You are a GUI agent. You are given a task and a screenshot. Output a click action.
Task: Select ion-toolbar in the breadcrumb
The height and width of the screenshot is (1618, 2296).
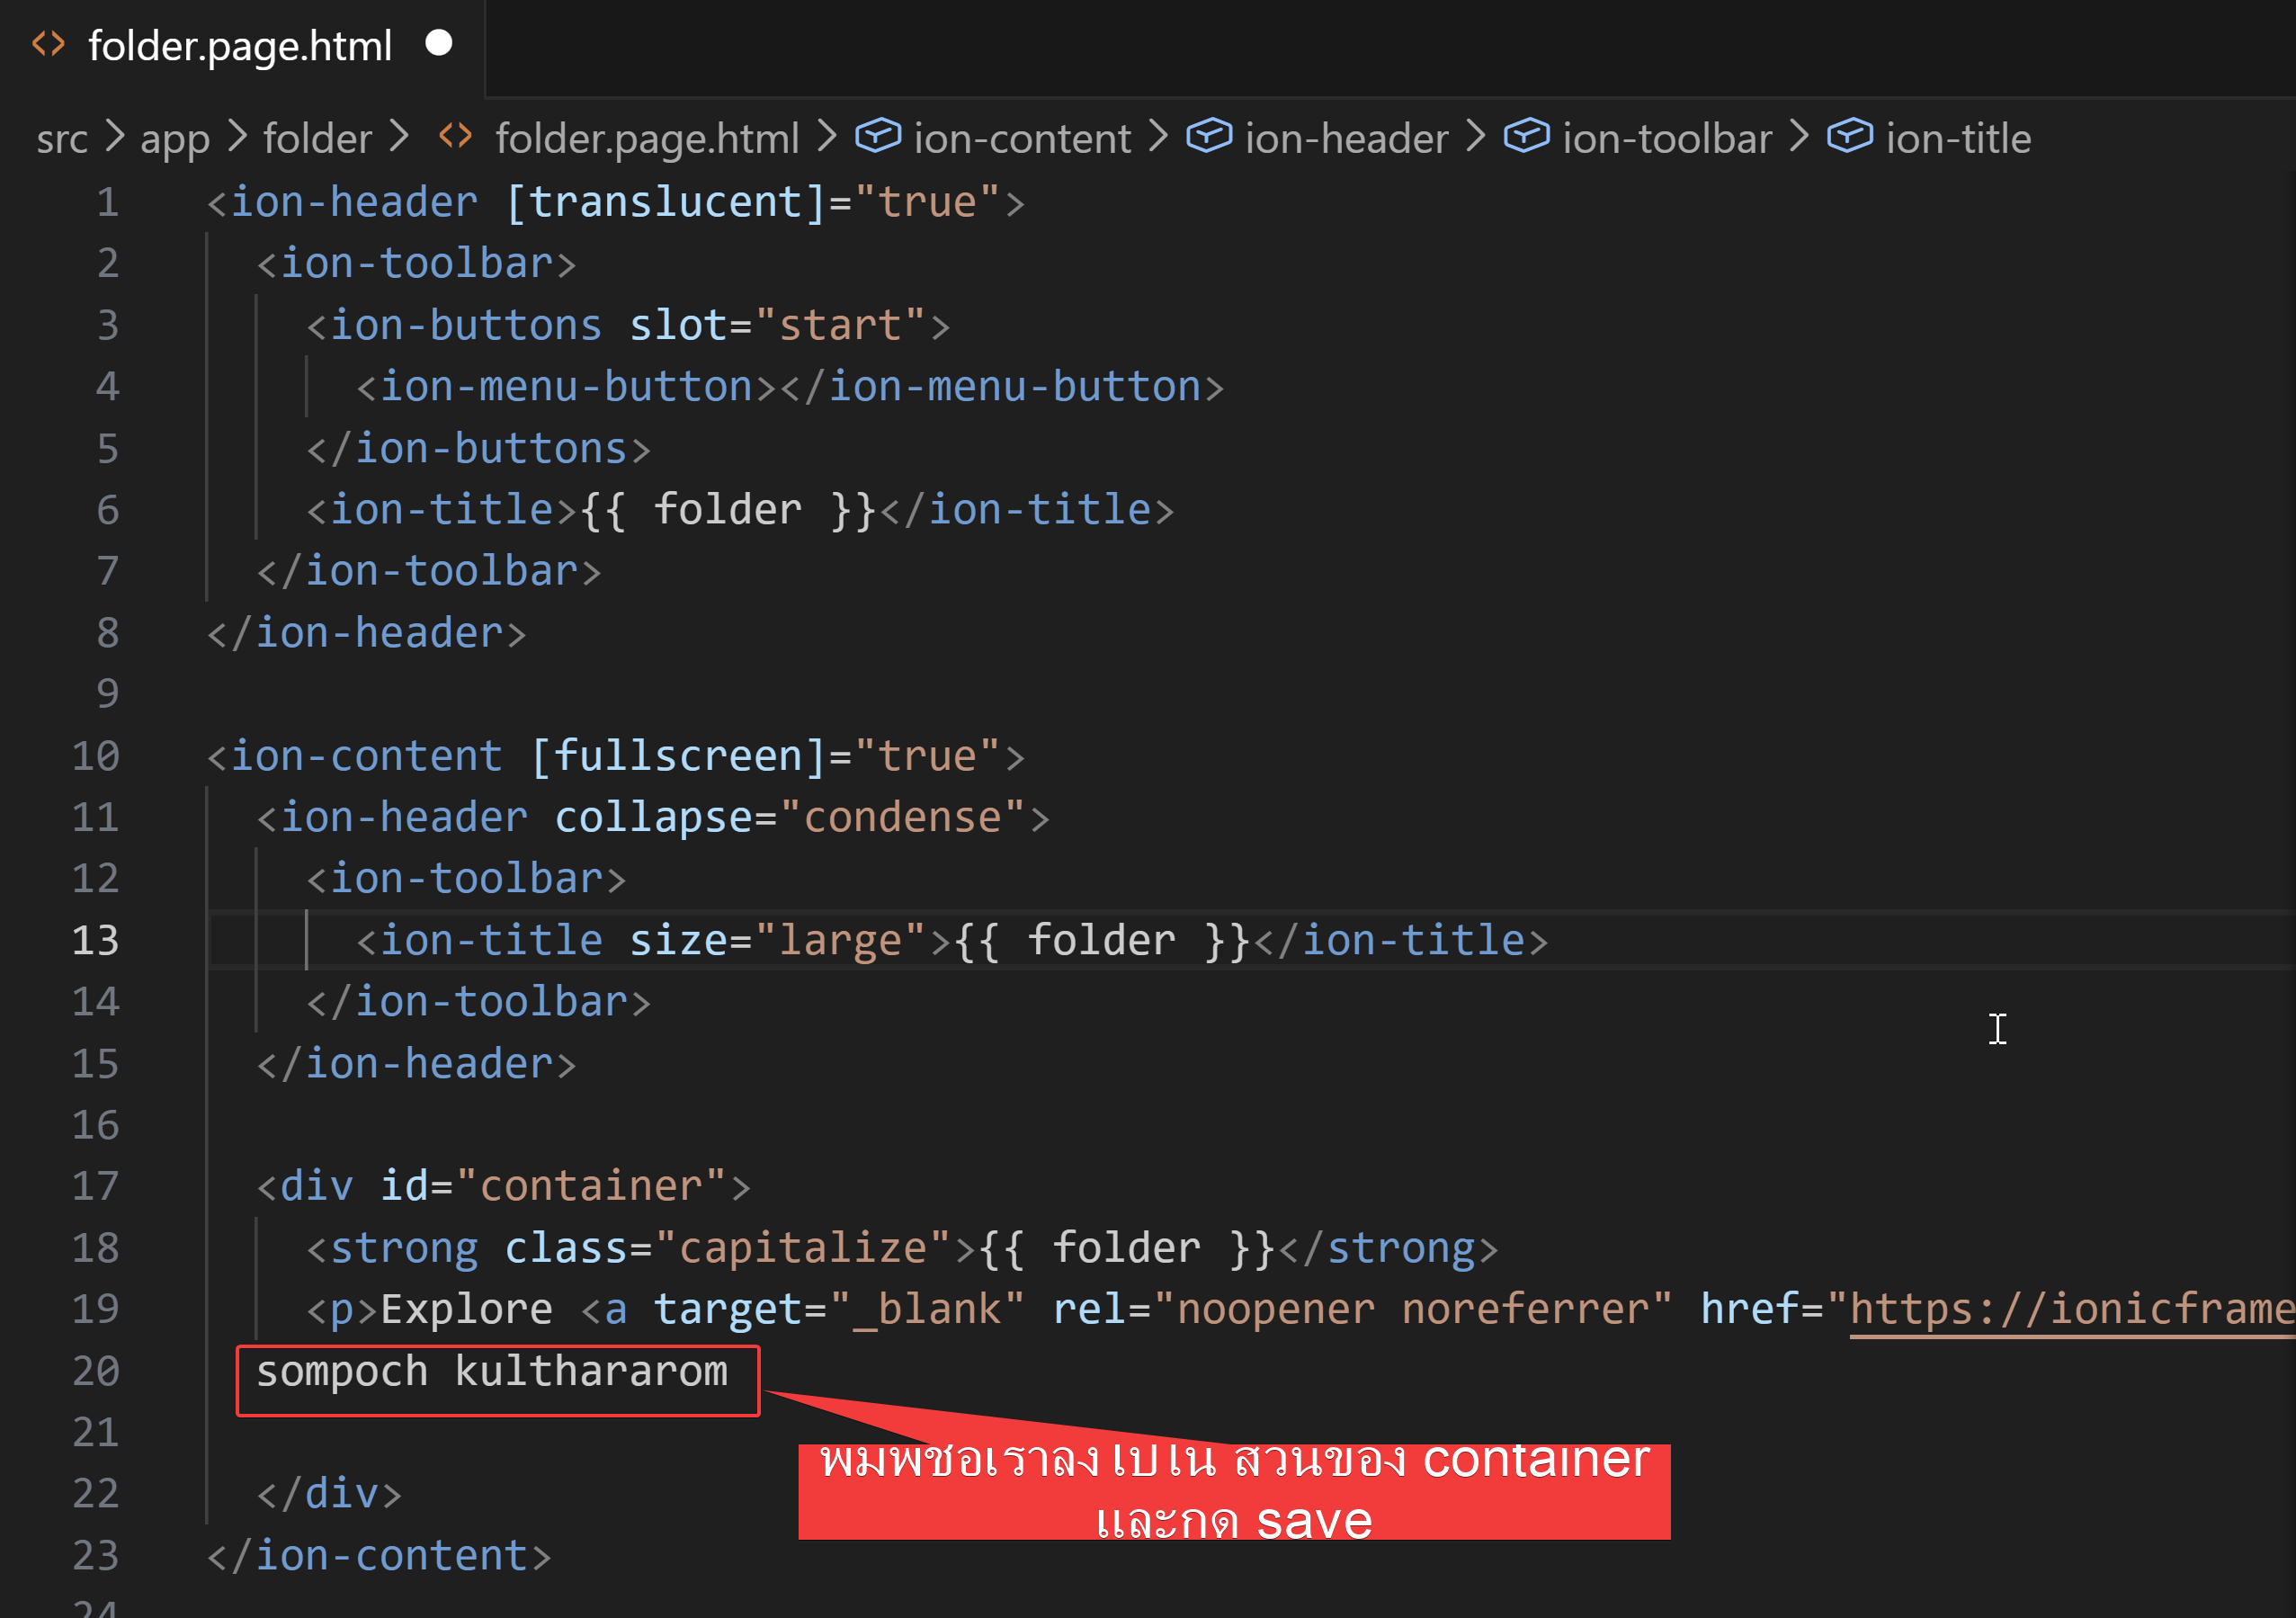[x=1667, y=138]
